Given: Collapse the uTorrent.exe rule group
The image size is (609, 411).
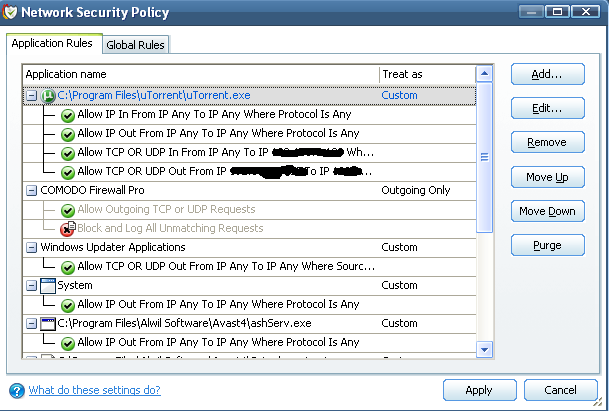Looking at the screenshot, I should (31, 96).
